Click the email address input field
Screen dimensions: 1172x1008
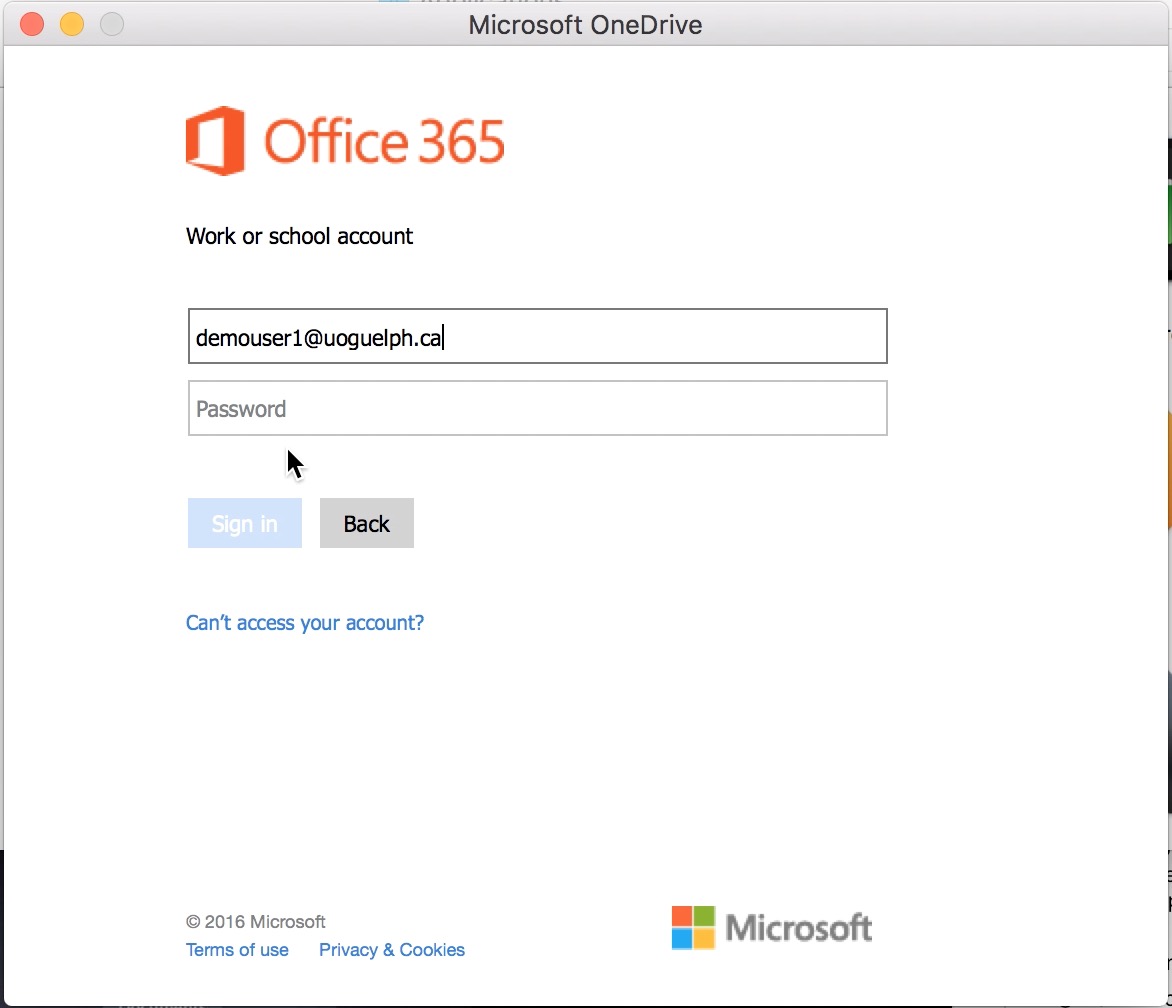(537, 336)
